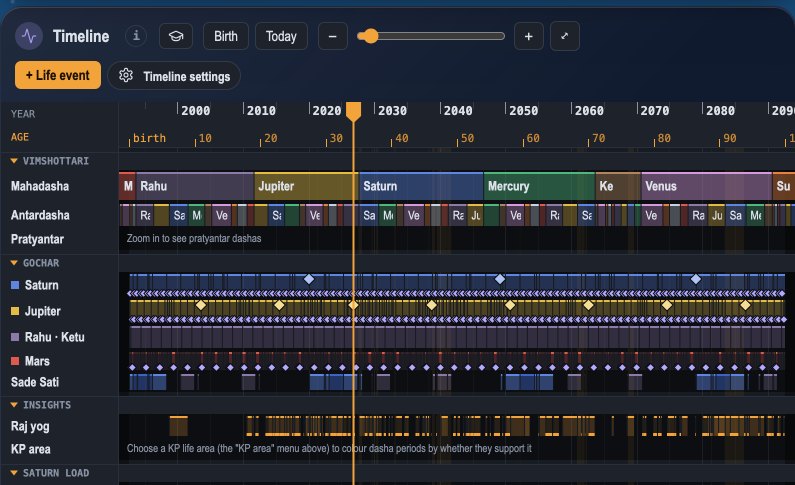Click the purple Rahu · Ketu legend swatch
The height and width of the screenshot is (485, 795).
click(x=15, y=337)
